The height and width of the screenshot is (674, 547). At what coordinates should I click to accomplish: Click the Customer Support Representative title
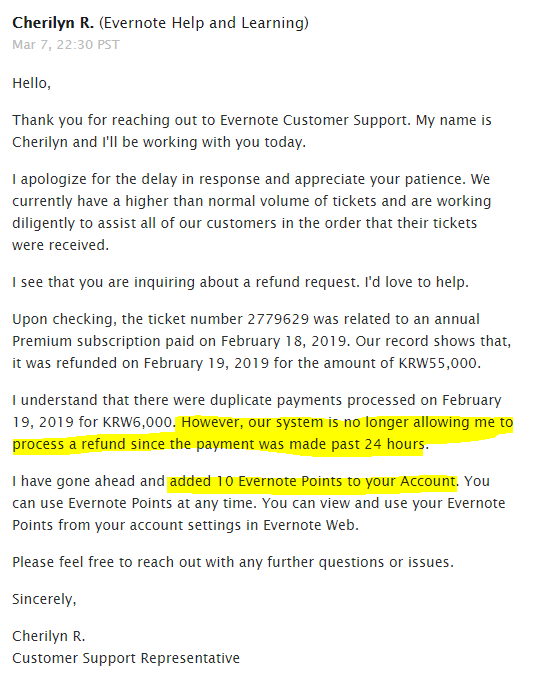pos(126,658)
